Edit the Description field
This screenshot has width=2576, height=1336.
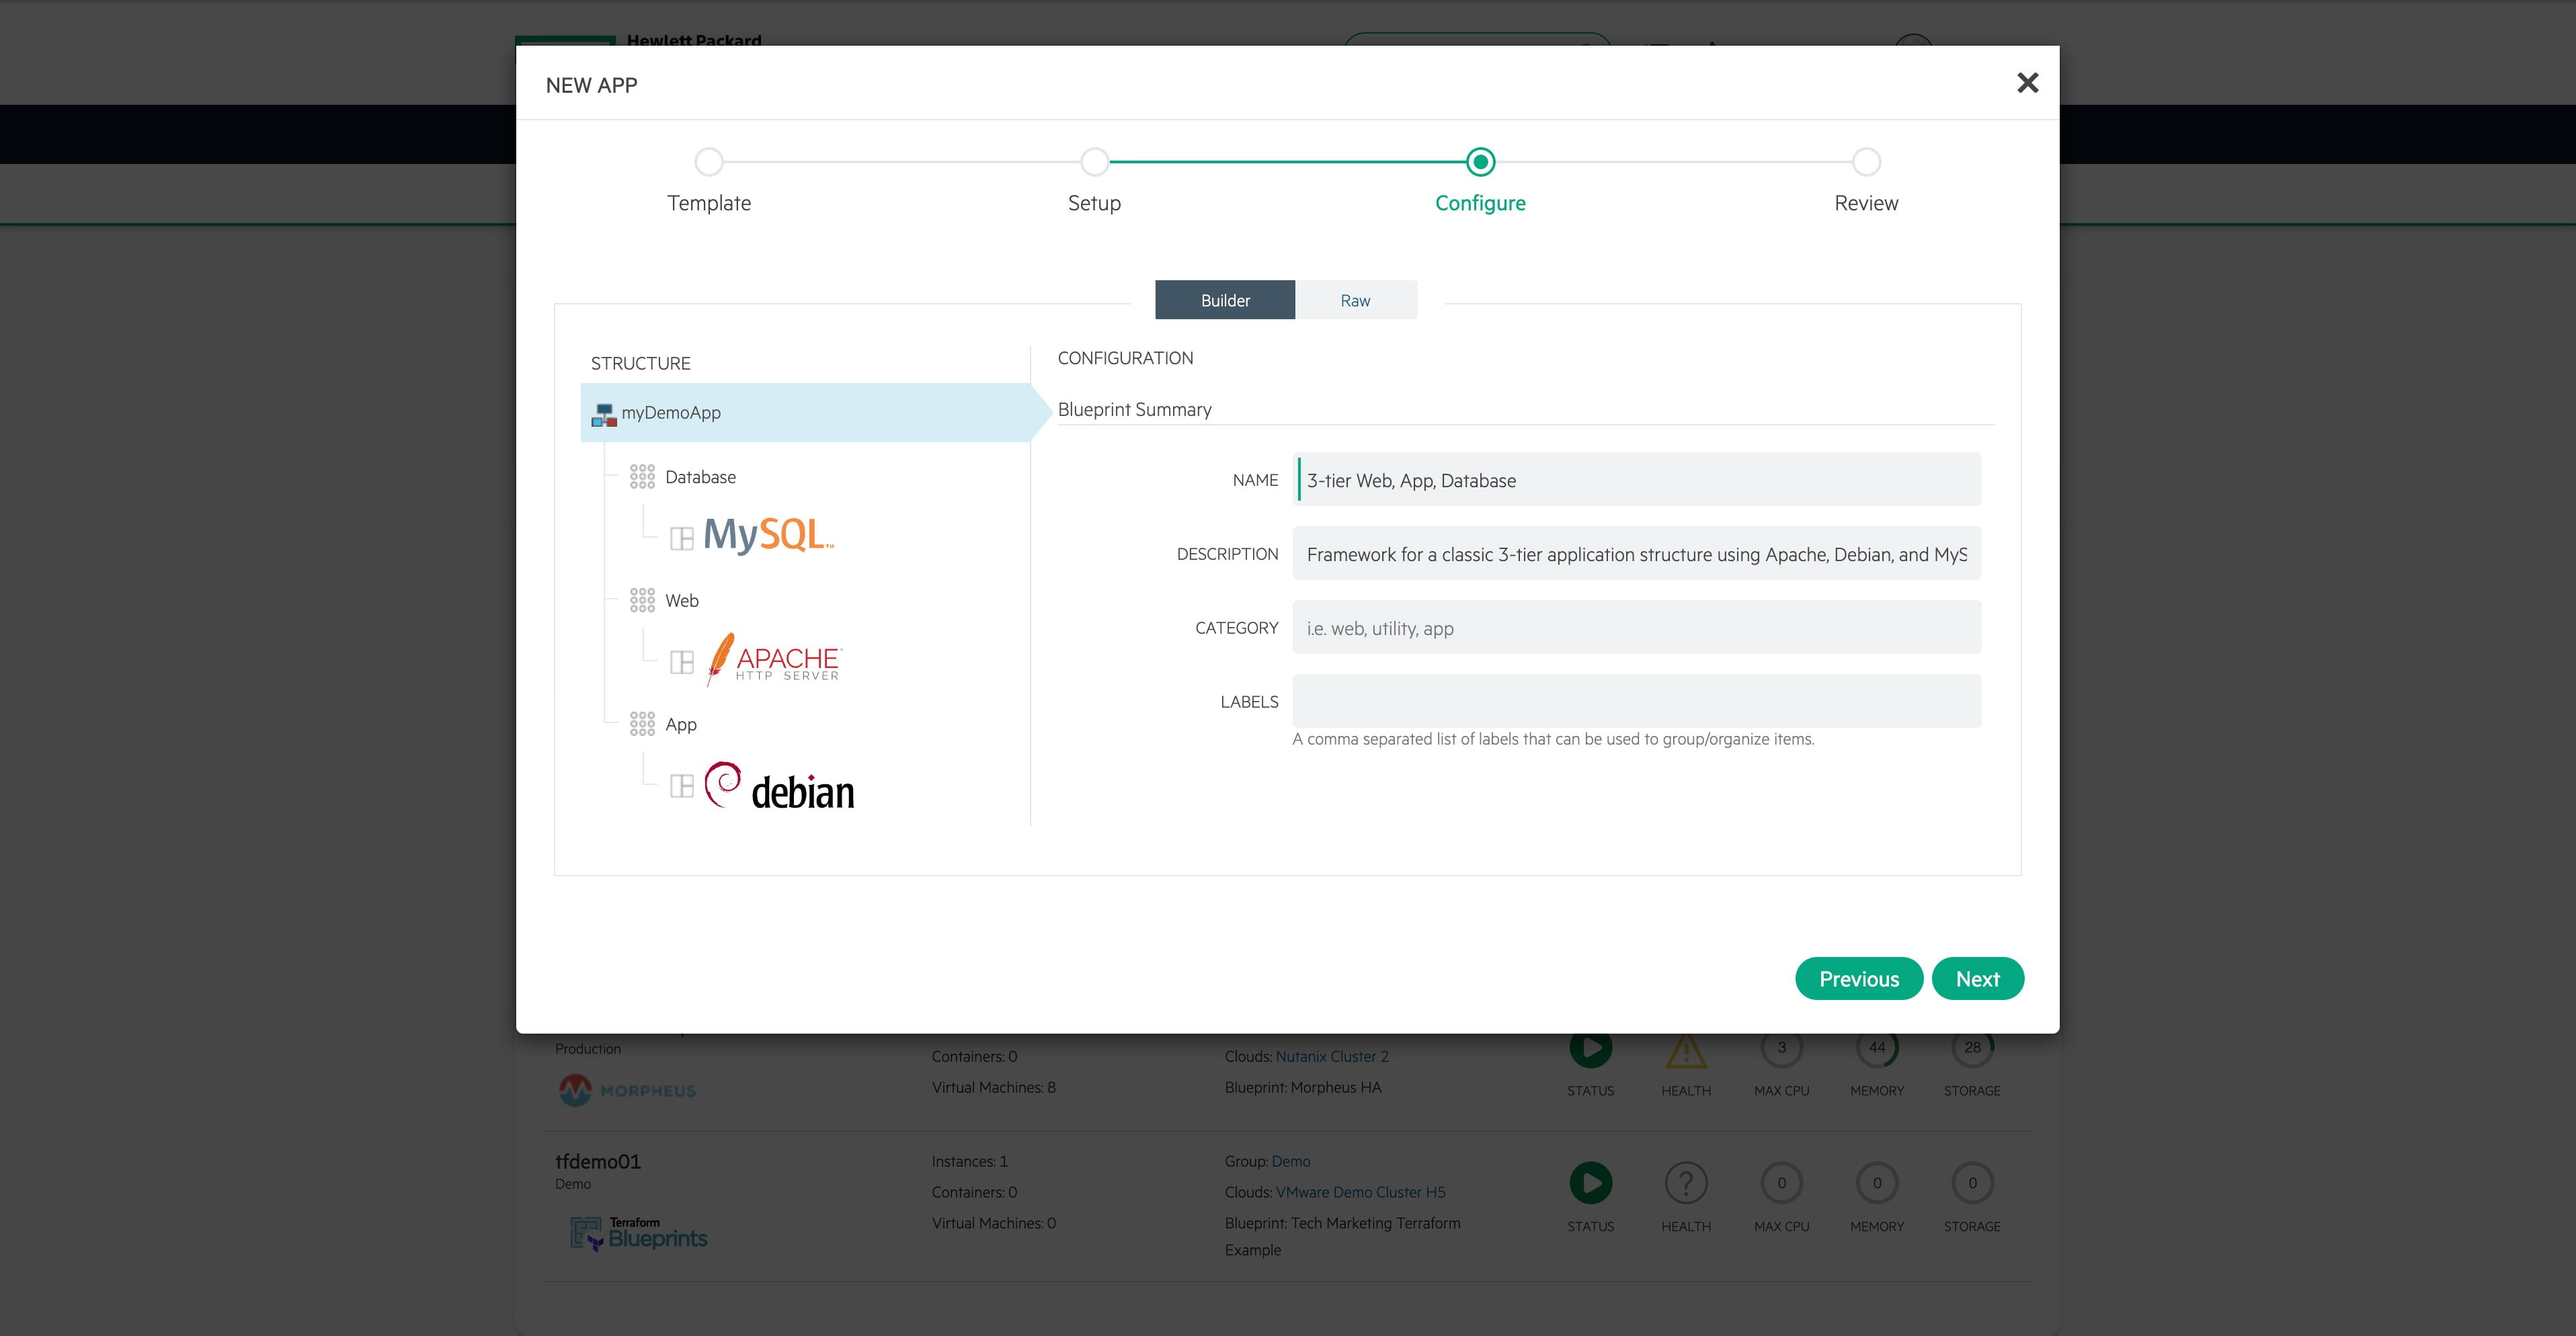[1636, 554]
